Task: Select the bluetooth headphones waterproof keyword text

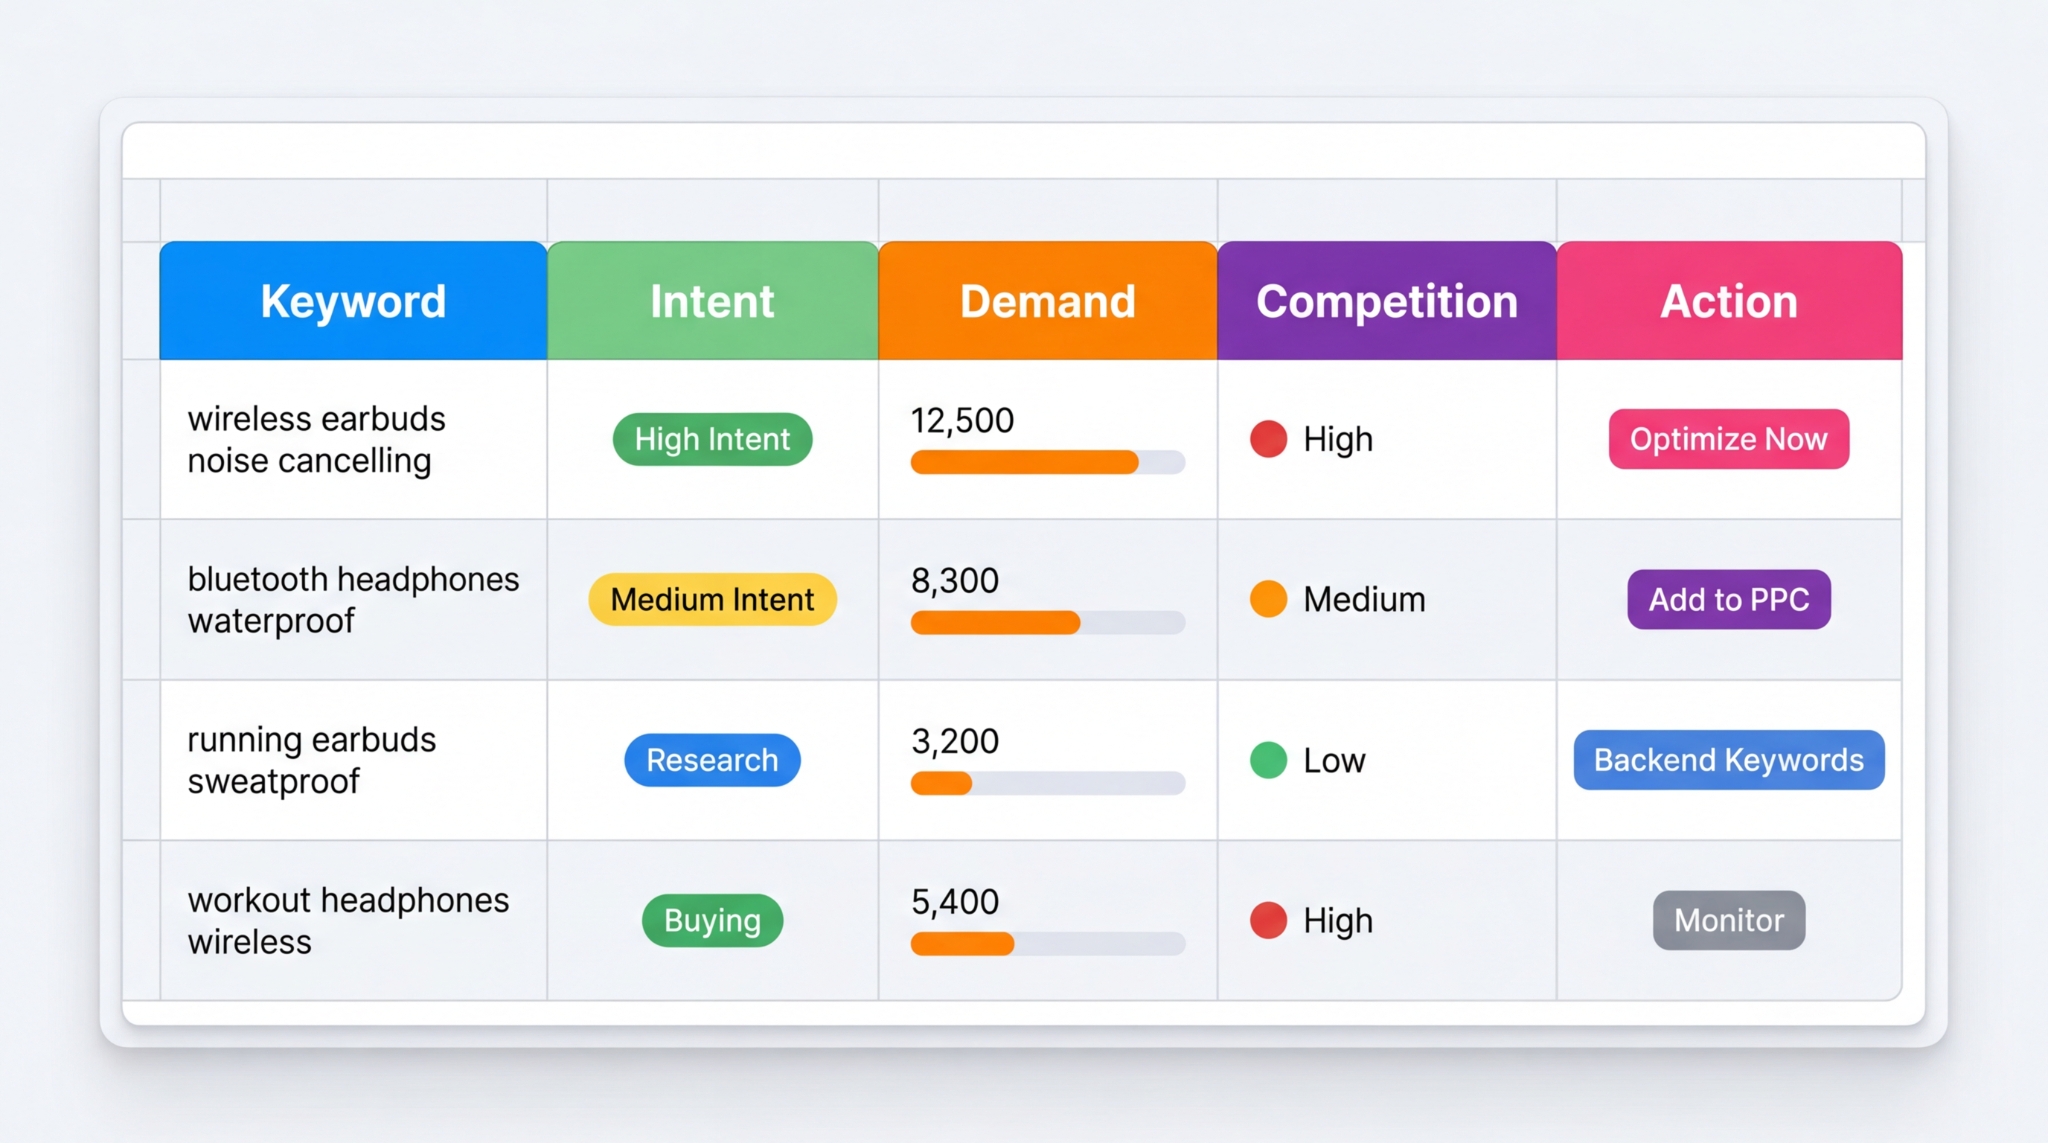Action: [x=352, y=599]
